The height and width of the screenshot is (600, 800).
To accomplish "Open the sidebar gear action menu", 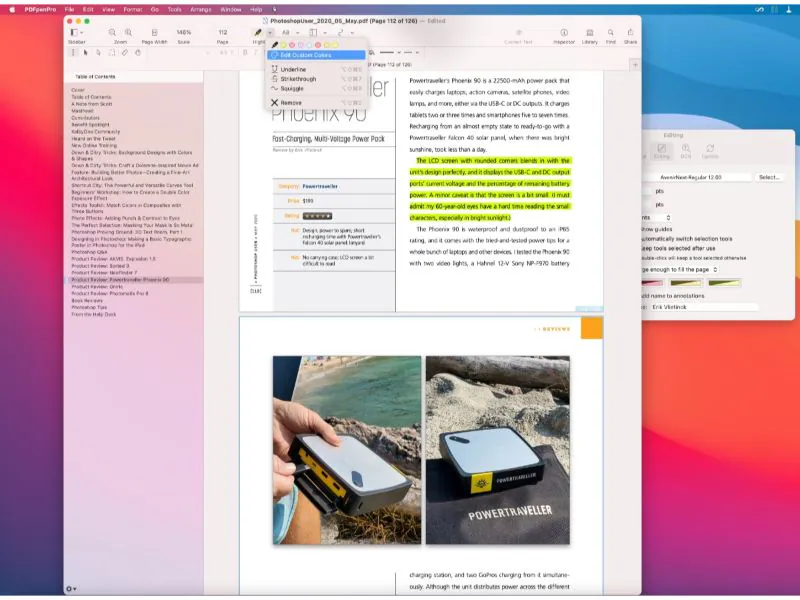I will point(71,589).
